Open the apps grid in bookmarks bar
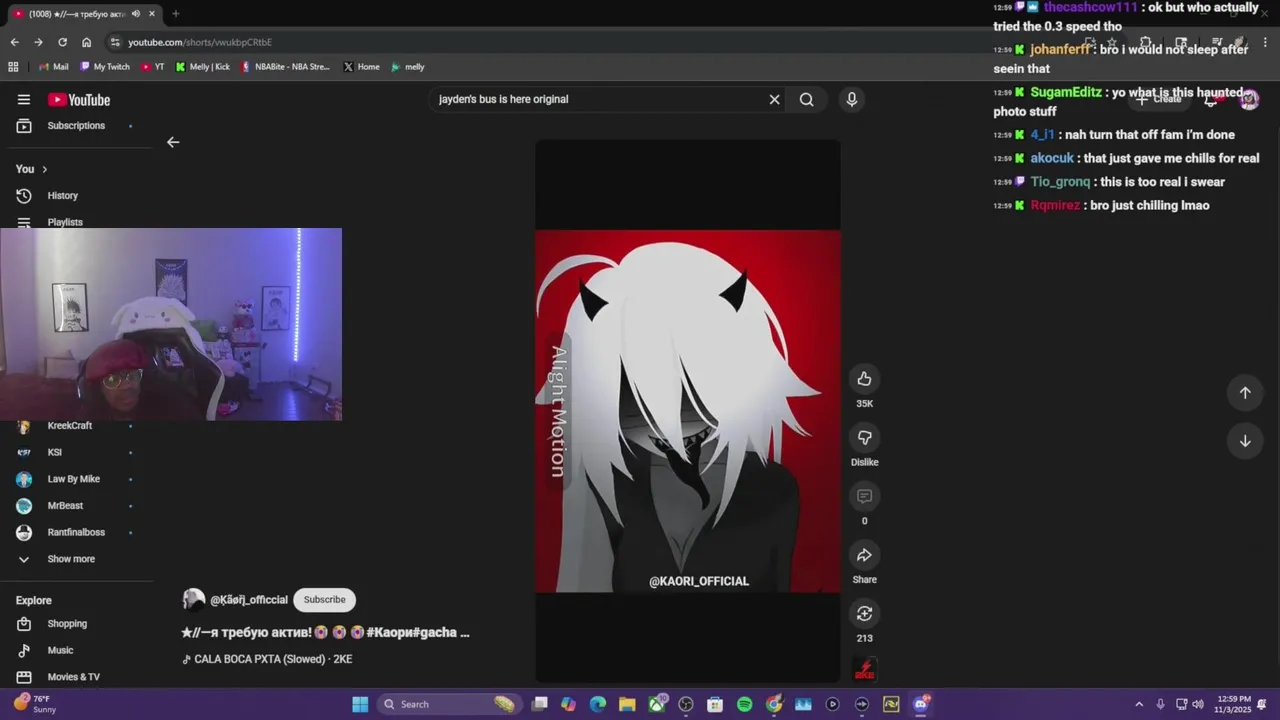 (x=13, y=67)
